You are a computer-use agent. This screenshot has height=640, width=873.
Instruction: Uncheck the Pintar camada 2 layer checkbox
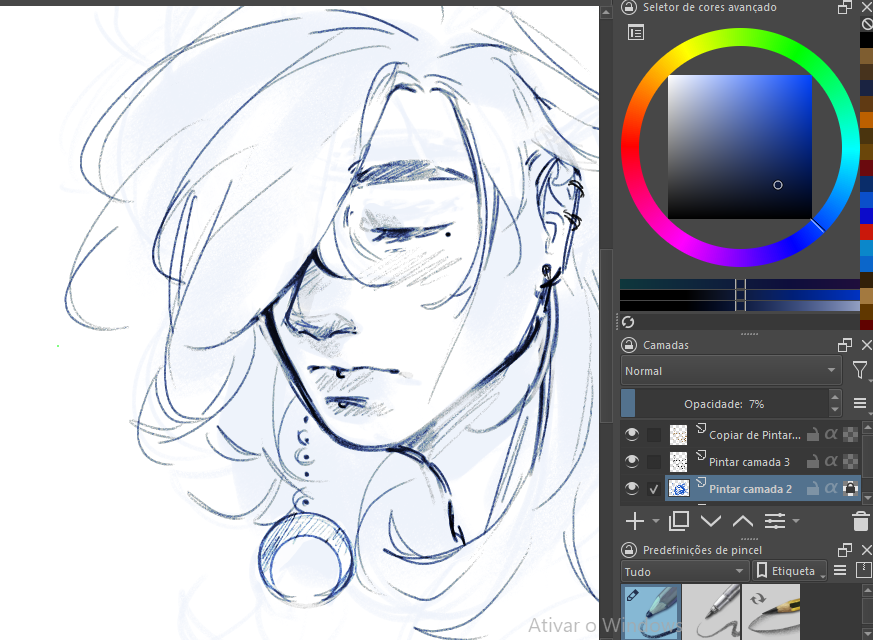tap(654, 489)
